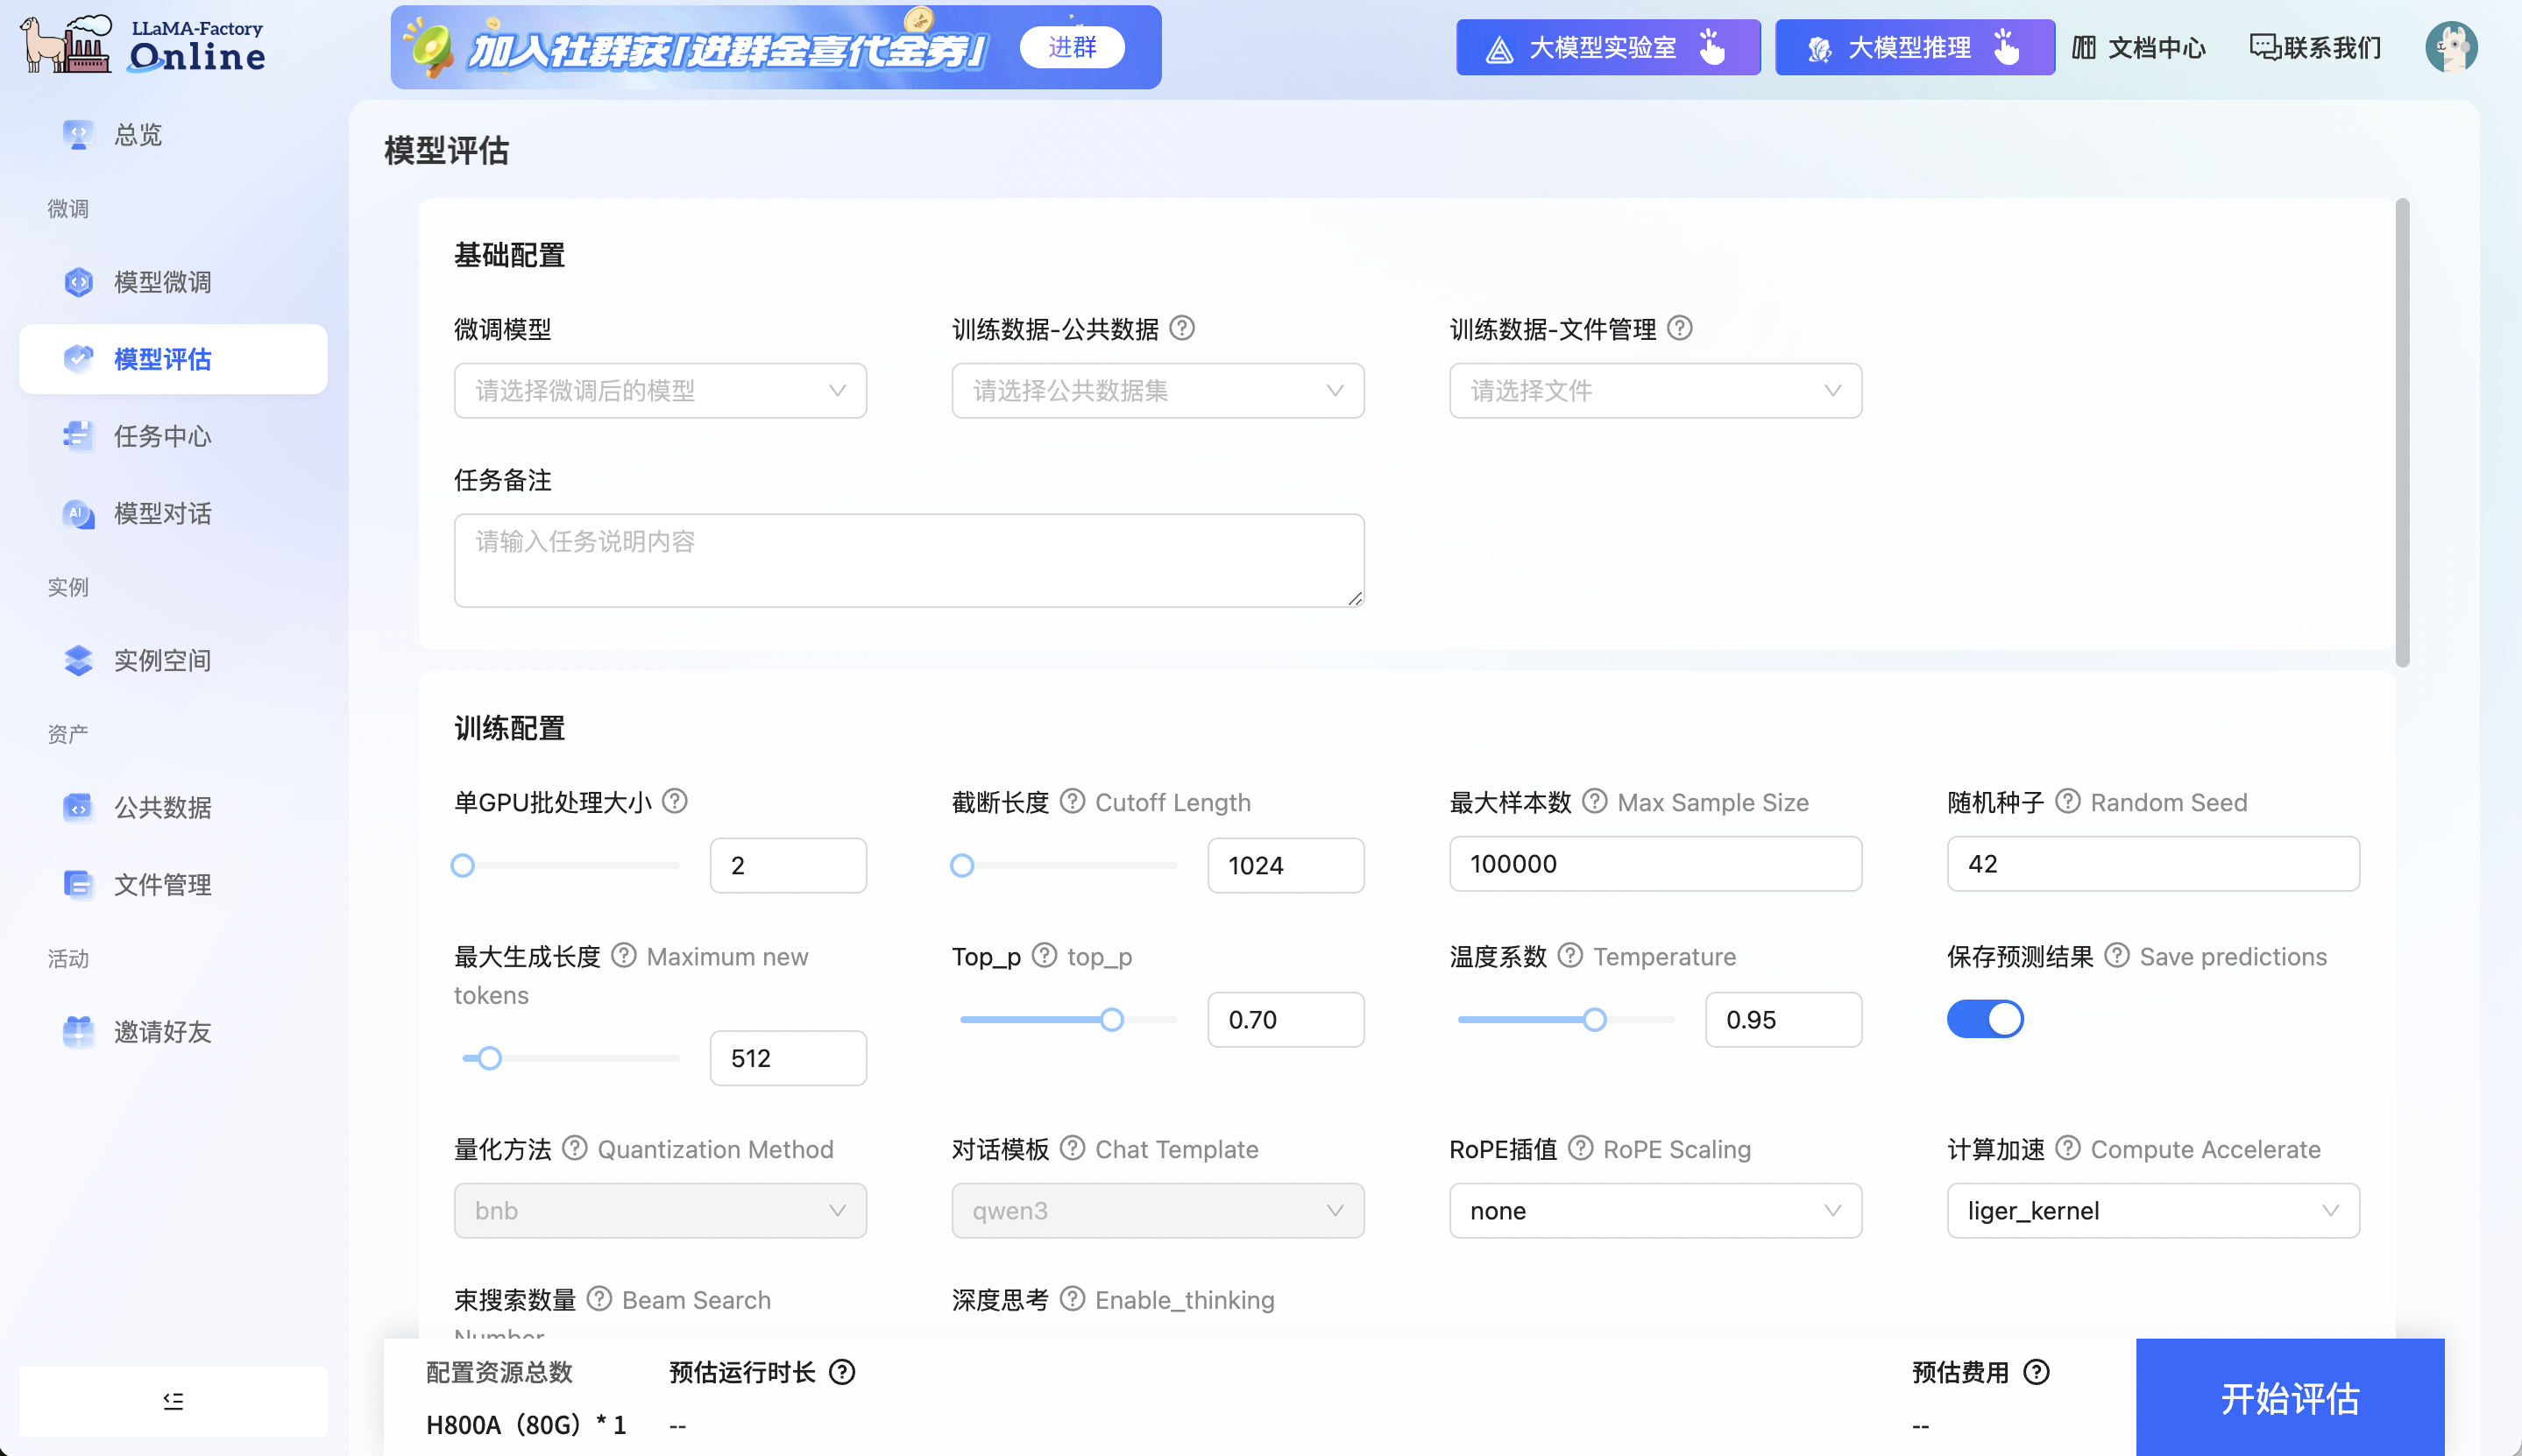Open the user avatar menu
This screenshot has width=2522, height=1456.
[2452, 45]
